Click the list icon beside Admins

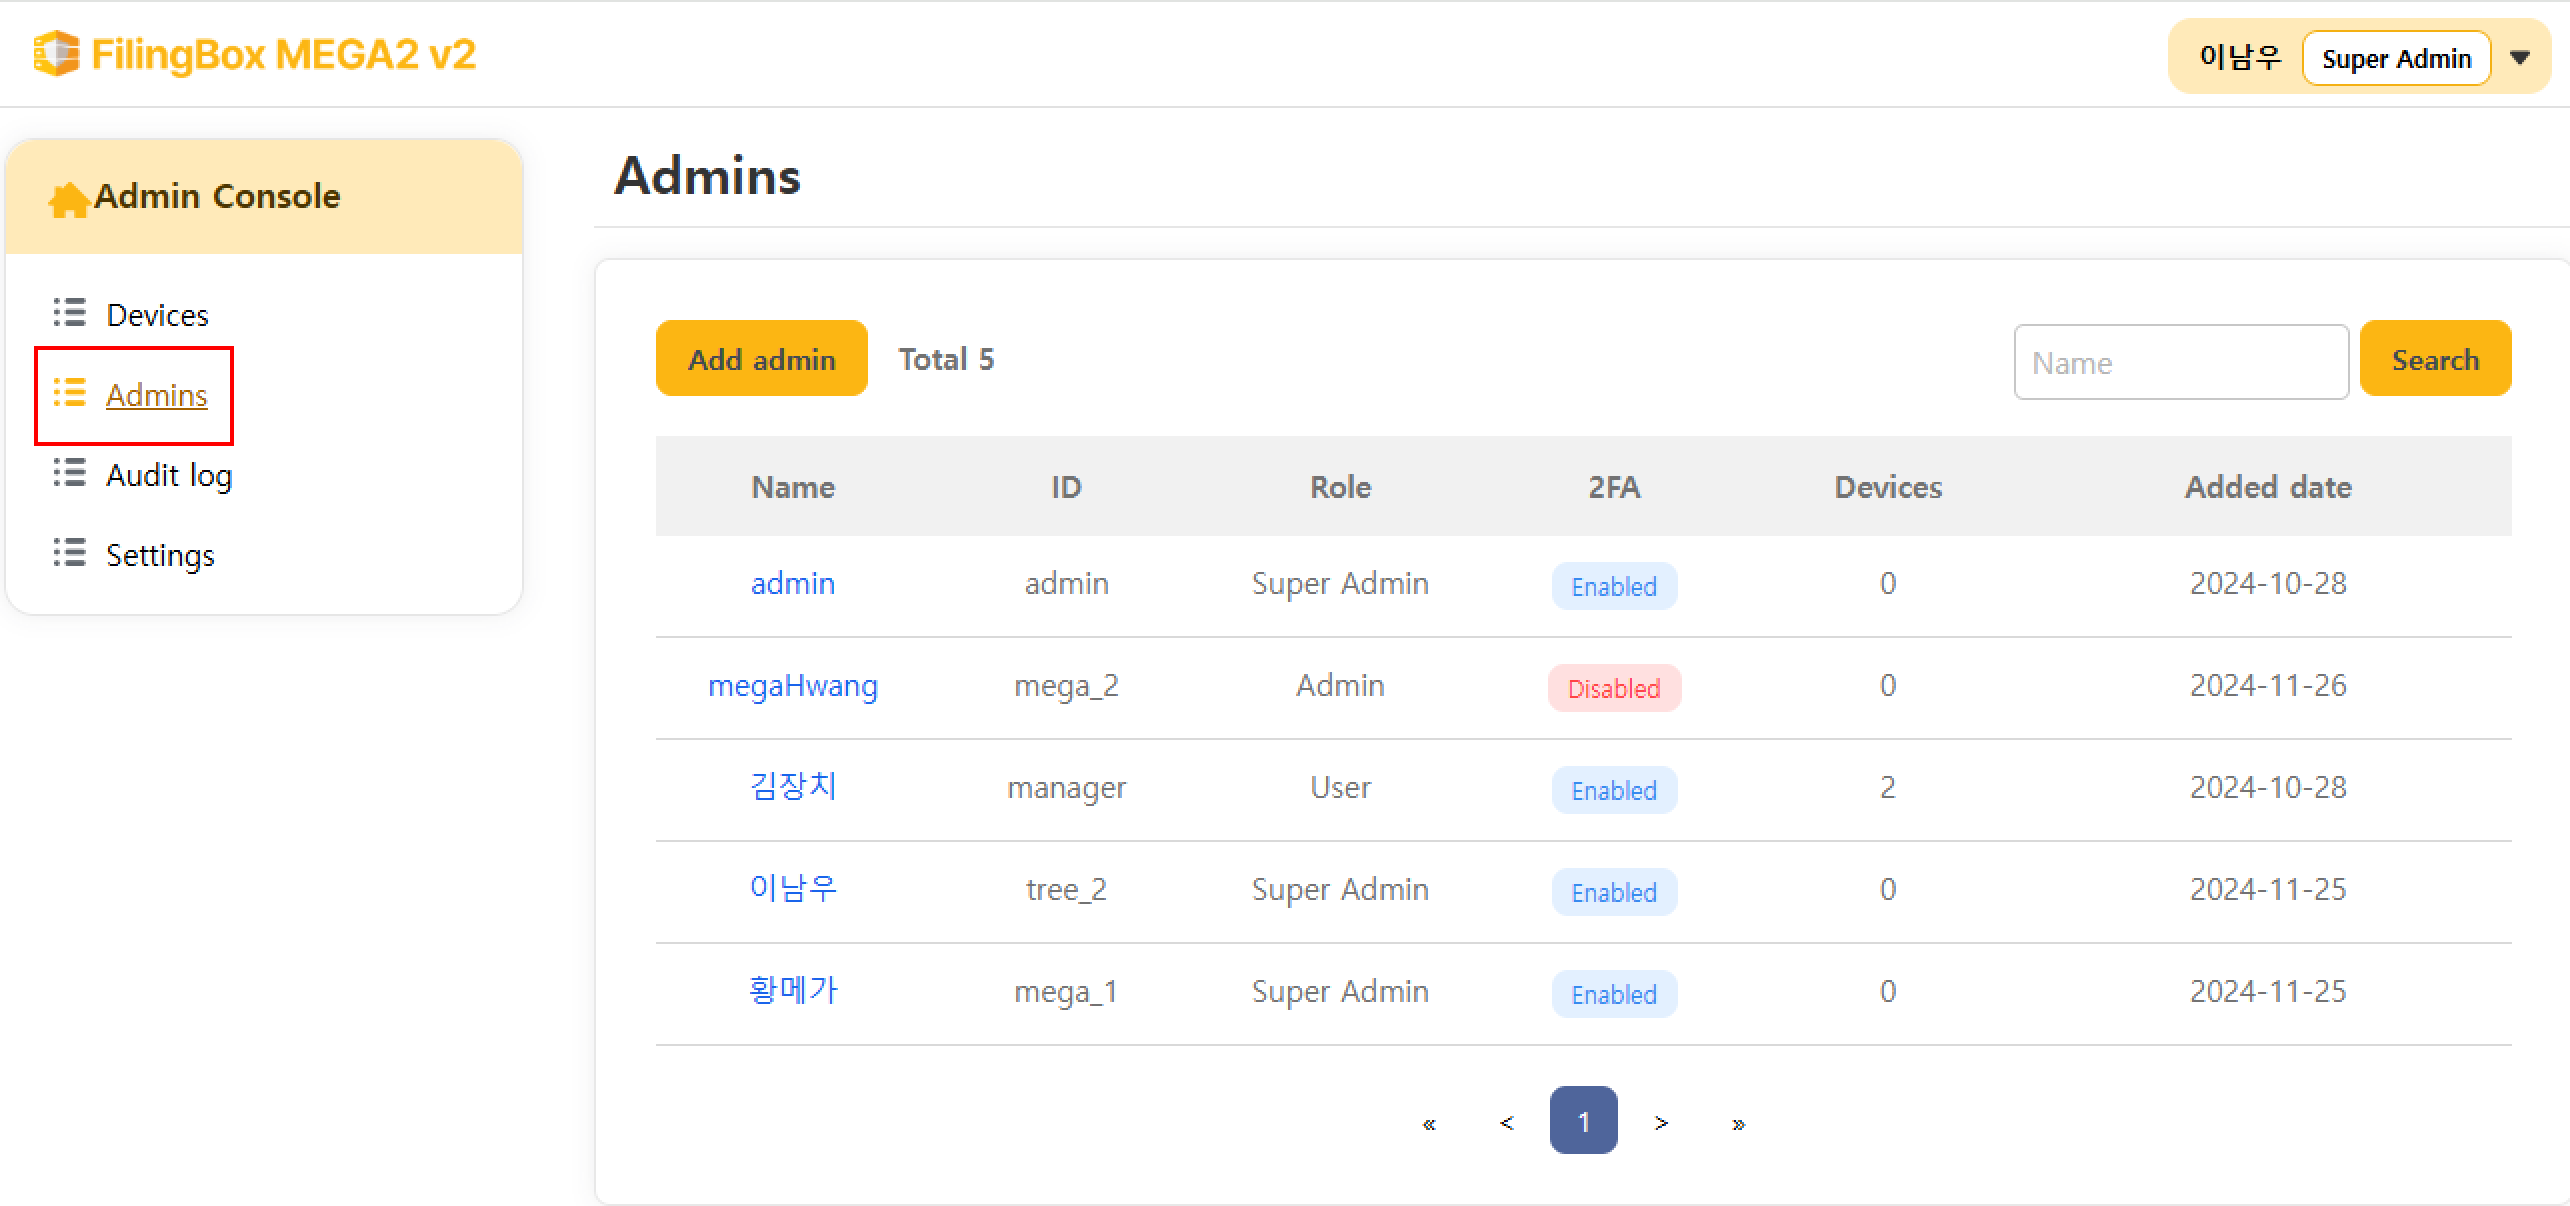coord(70,393)
